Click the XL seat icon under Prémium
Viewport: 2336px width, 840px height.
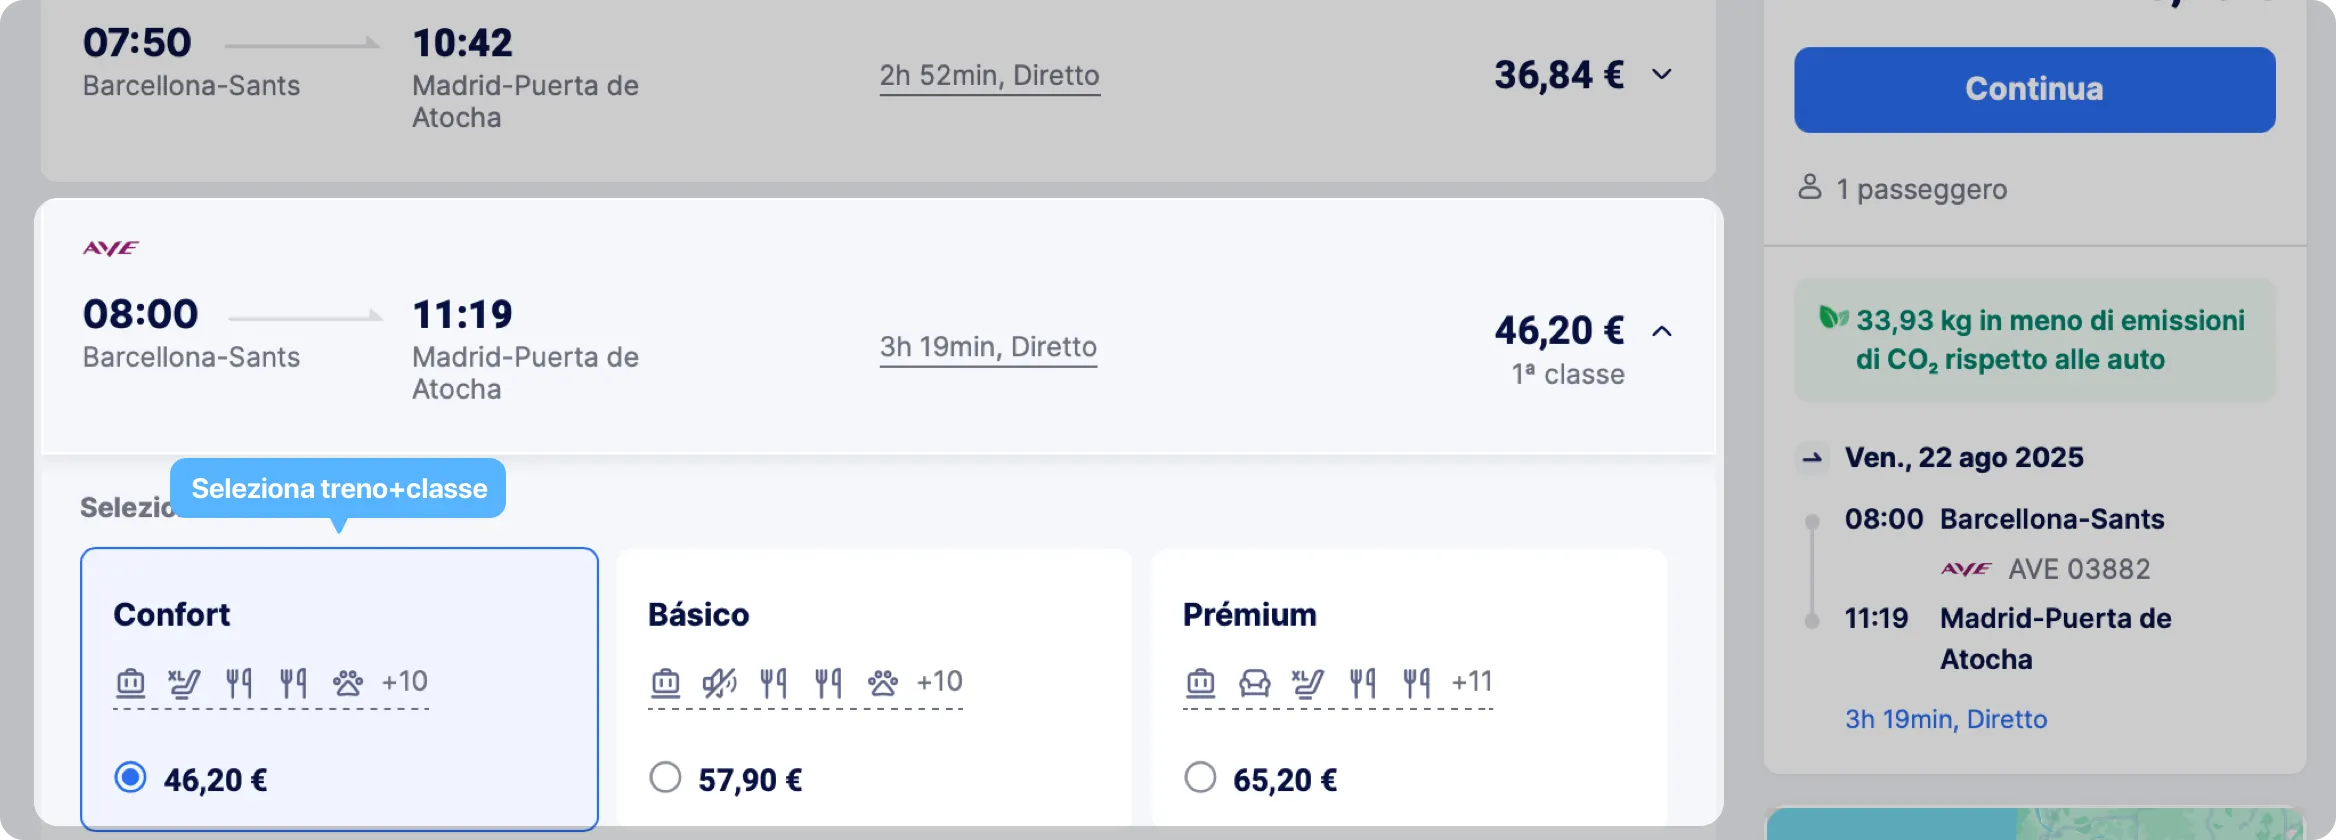click(x=1308, y=683)
